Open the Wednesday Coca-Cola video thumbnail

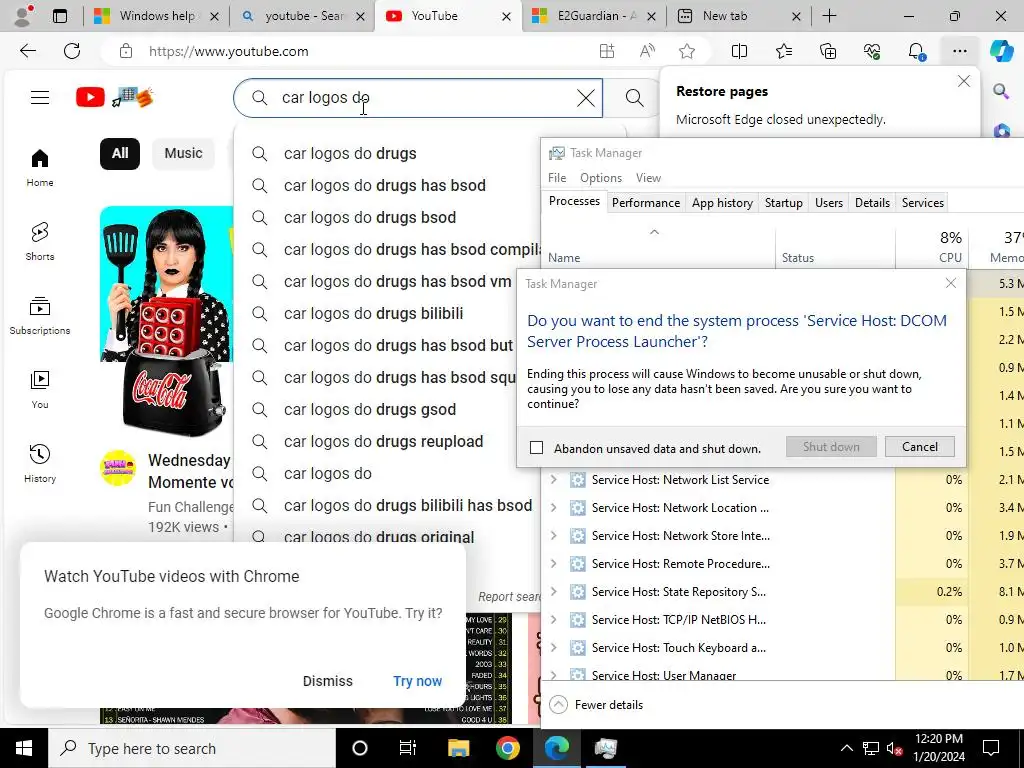pyautogui.click(x=167, y=322)
